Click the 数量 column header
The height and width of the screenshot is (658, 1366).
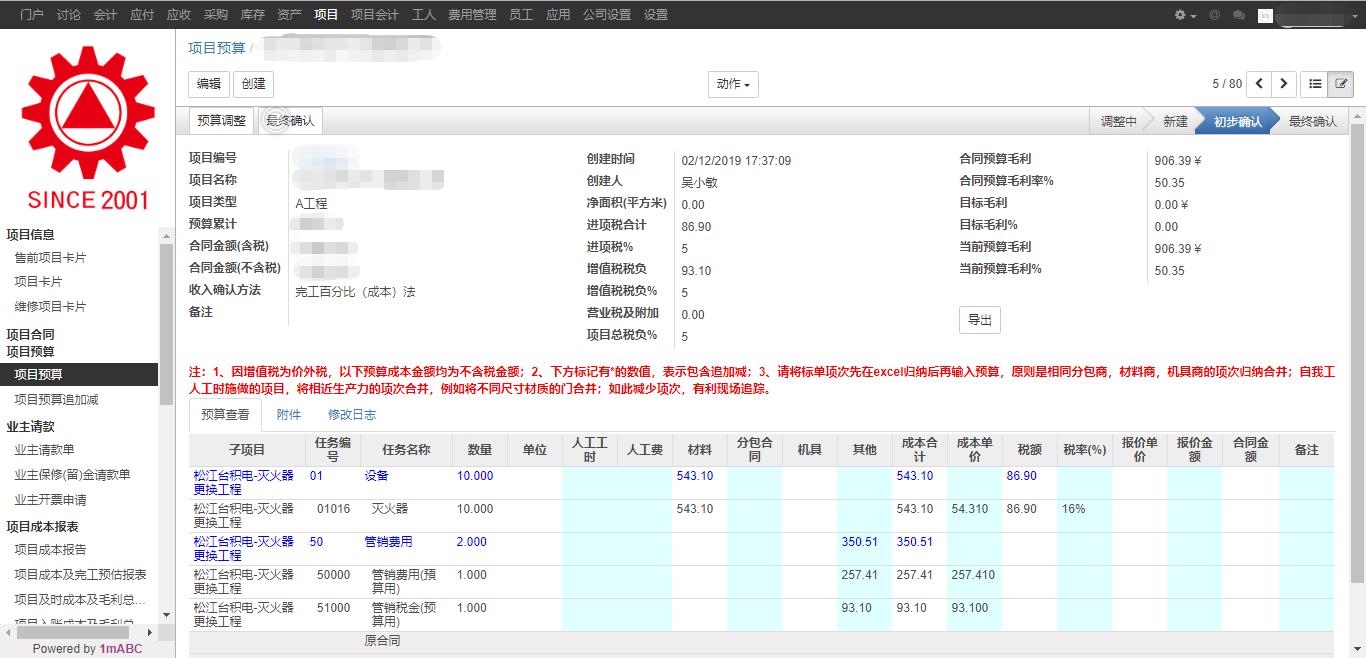click(x=480, y=450)
